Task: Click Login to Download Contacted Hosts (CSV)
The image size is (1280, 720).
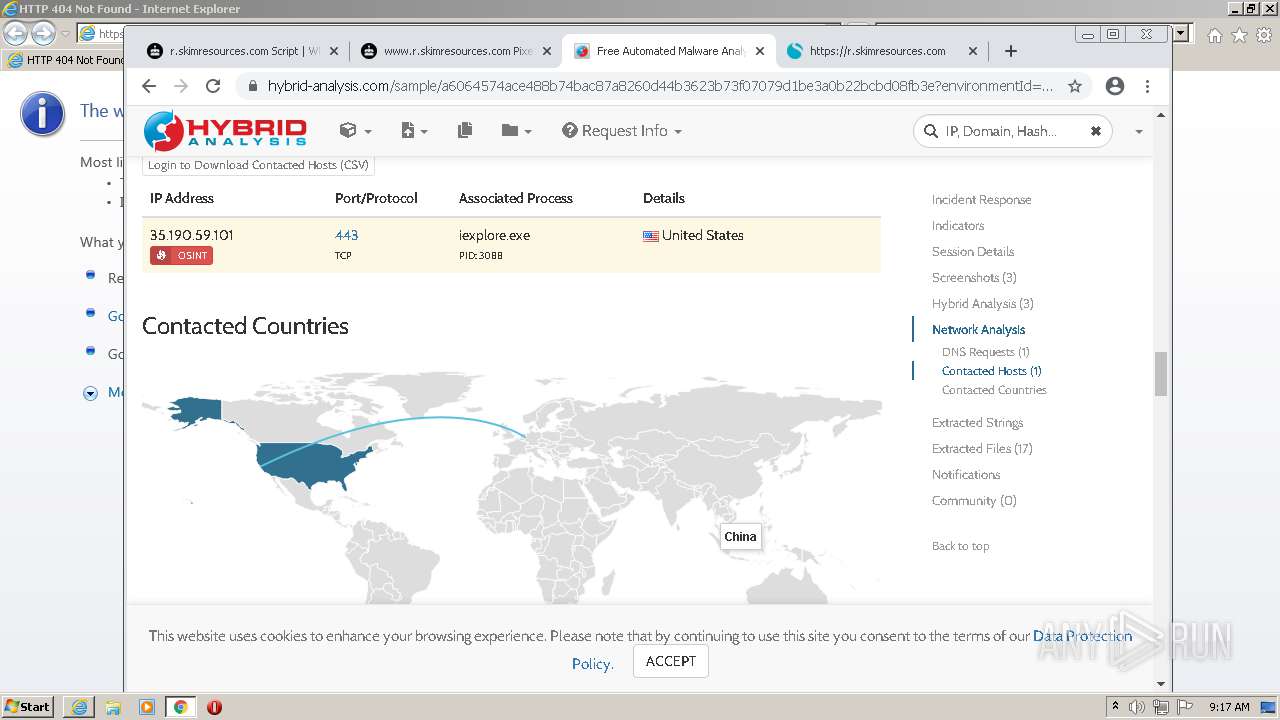Action: pos(258,165)
